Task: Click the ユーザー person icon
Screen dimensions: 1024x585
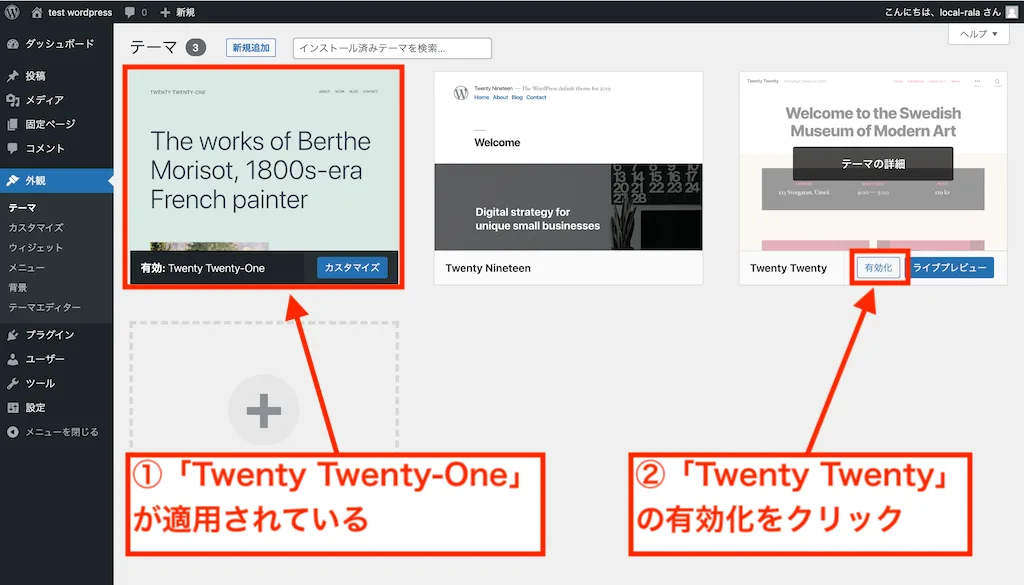Action: click(12, 358)
